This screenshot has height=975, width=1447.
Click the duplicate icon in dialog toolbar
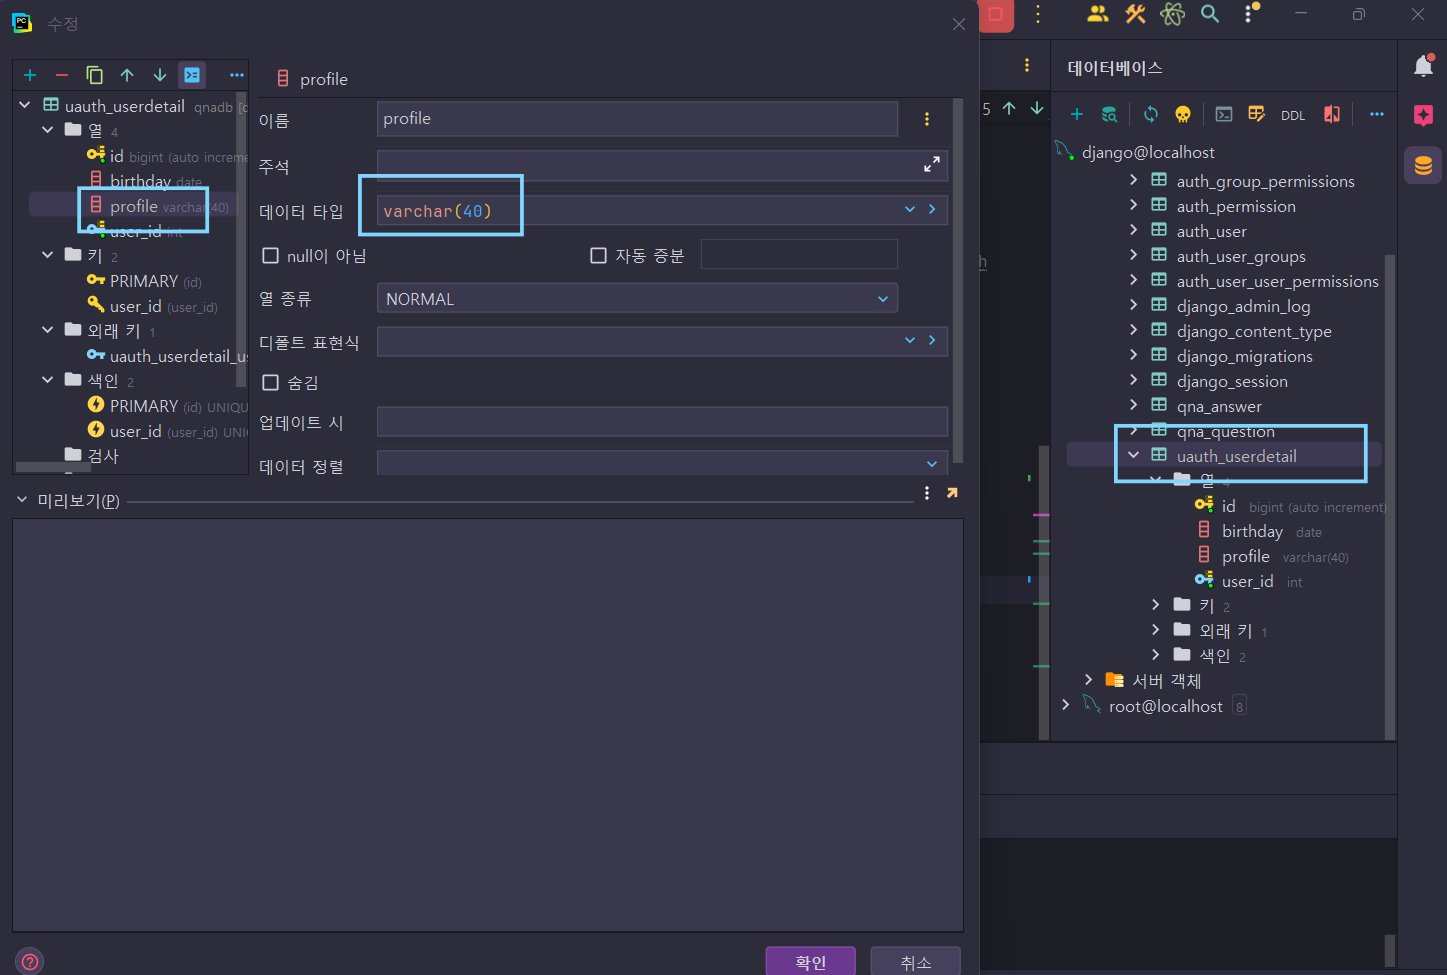(95, 75)
